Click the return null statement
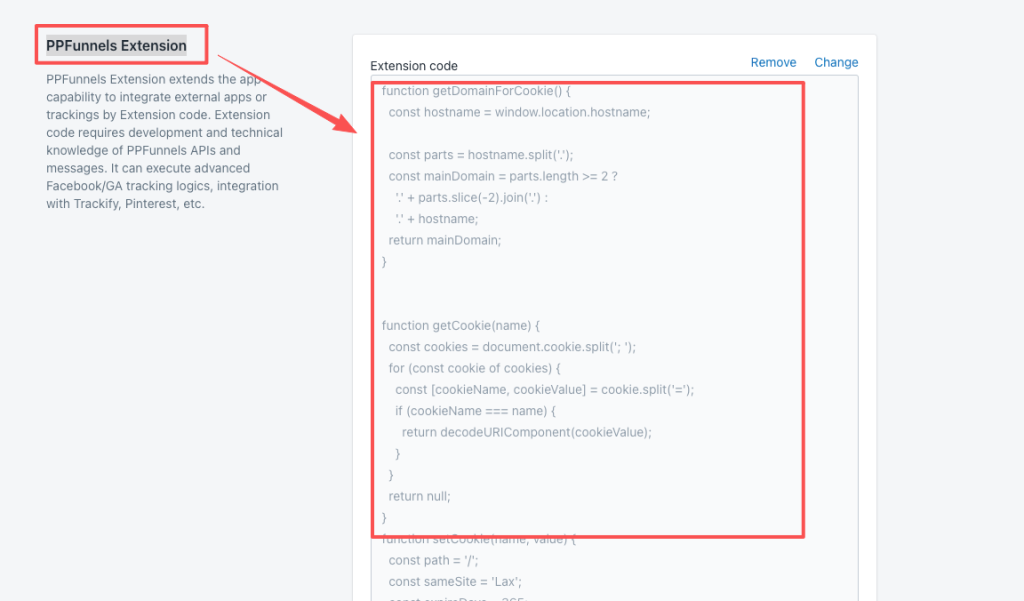This screenshot has height=601, width=1024. tap(420, 496)
